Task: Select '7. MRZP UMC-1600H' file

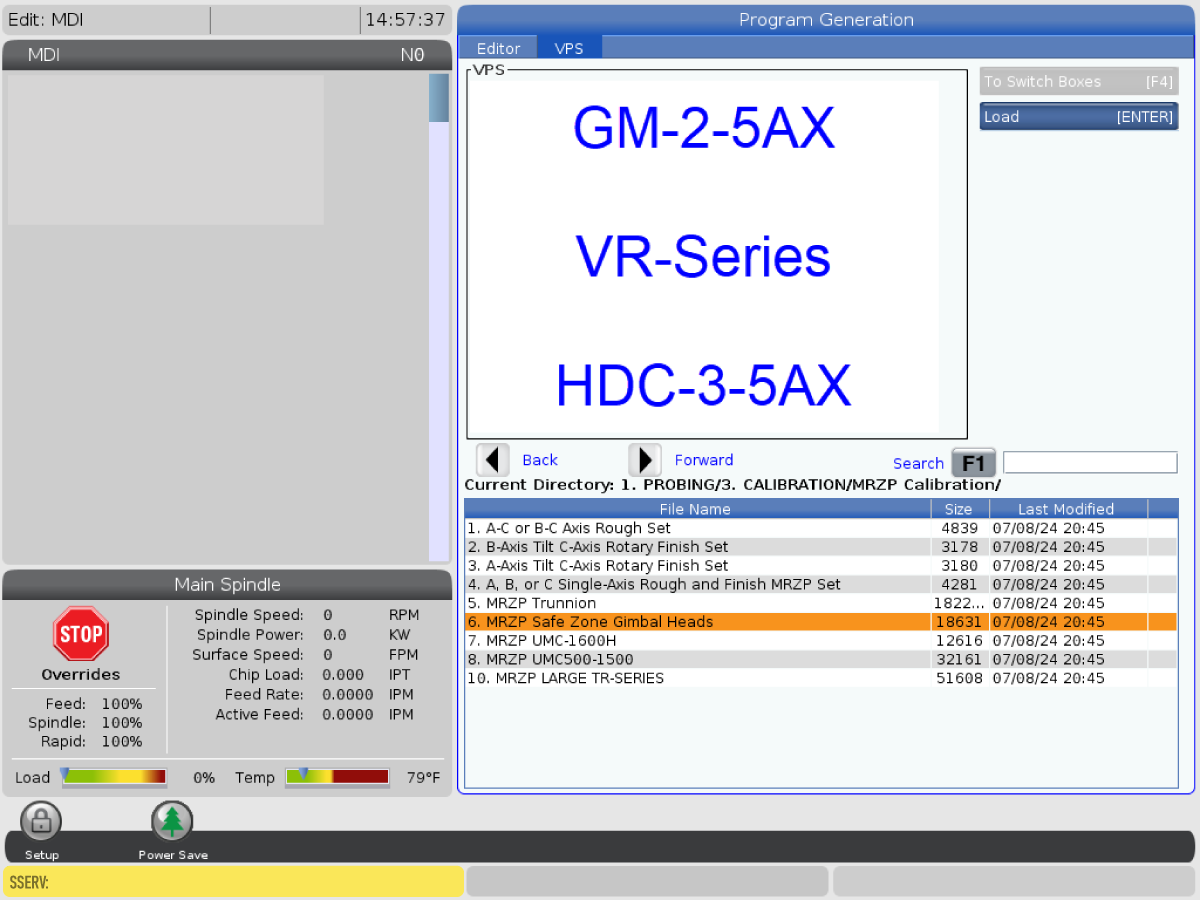Action: (821, 640)
